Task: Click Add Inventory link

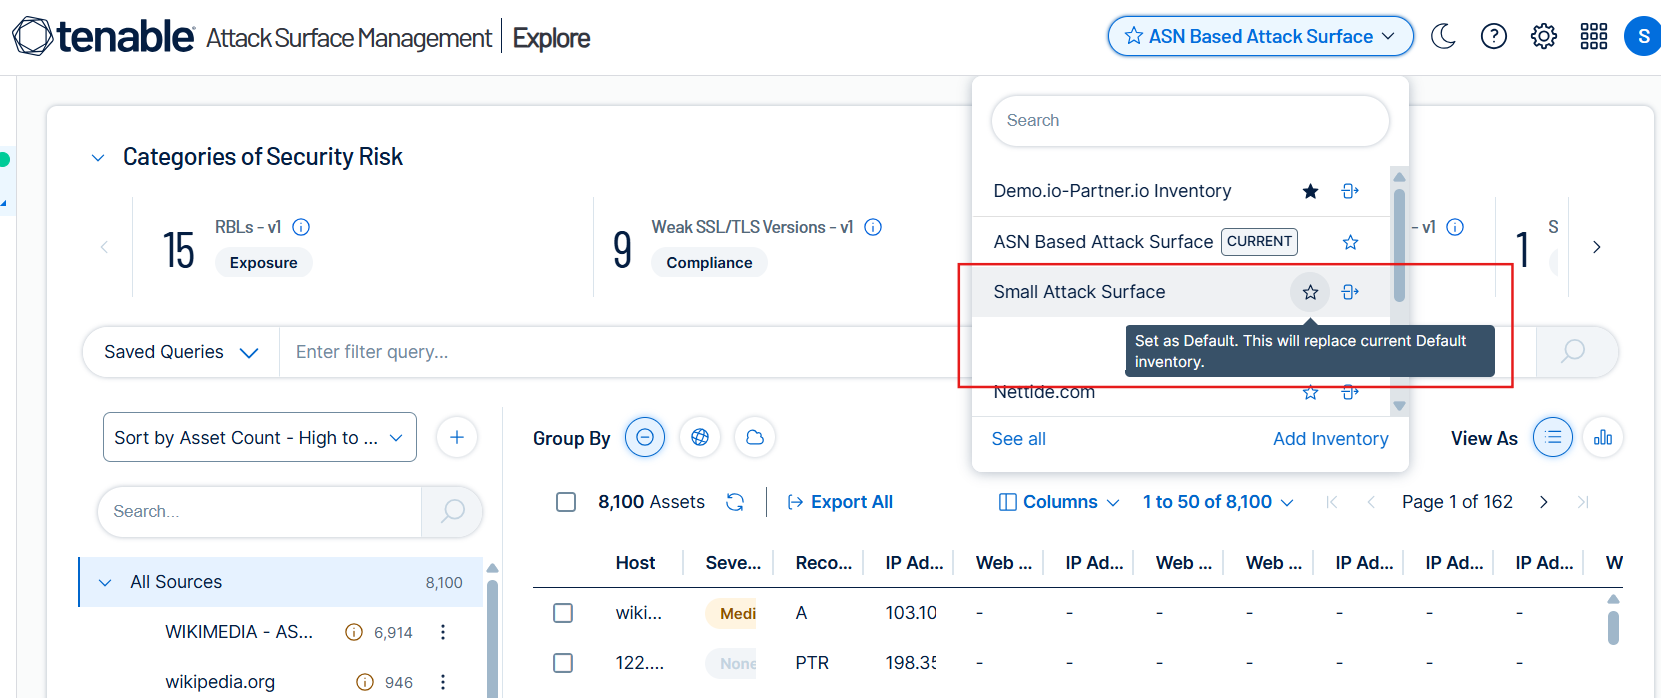Action: [1330, 439]
